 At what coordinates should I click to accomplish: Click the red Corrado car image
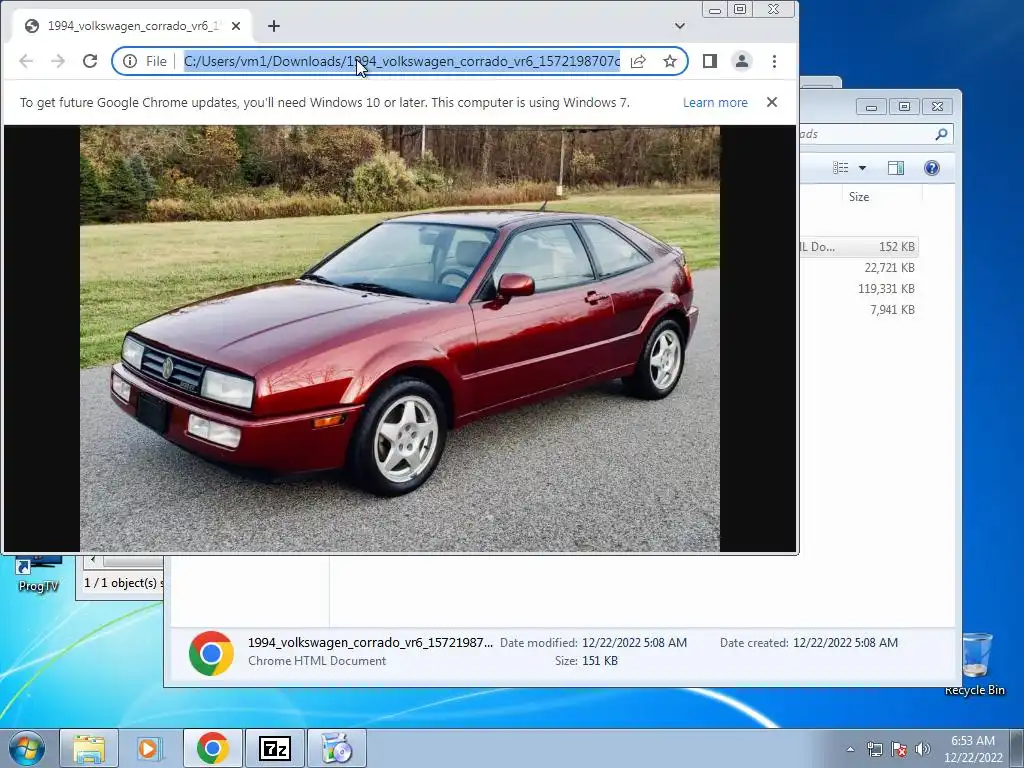(x=400, y=338)
